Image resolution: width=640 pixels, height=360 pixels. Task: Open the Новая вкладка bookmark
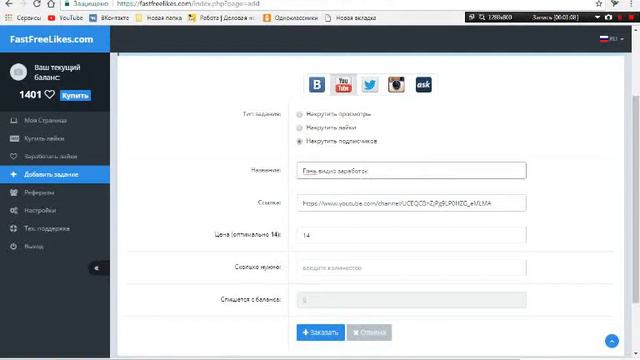tap(350, 18)
